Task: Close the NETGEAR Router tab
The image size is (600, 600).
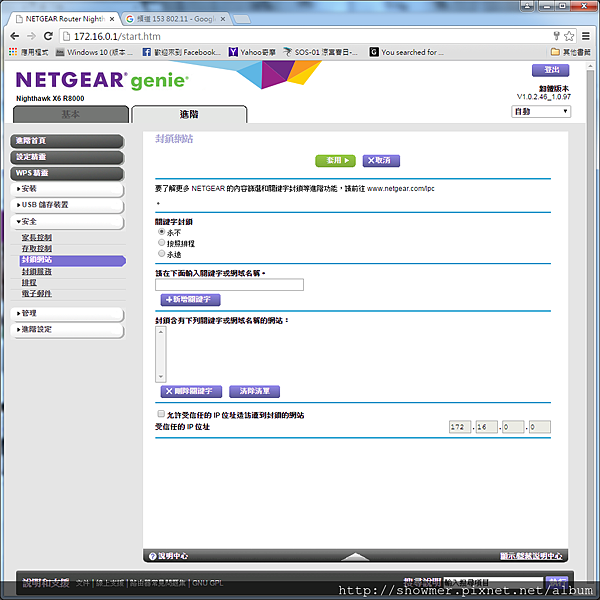Action: click(112, 19)
